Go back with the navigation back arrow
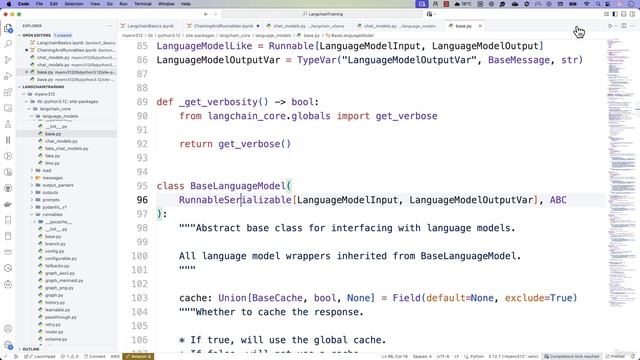Viewport: 640px width, 360px height. point(206,14)
